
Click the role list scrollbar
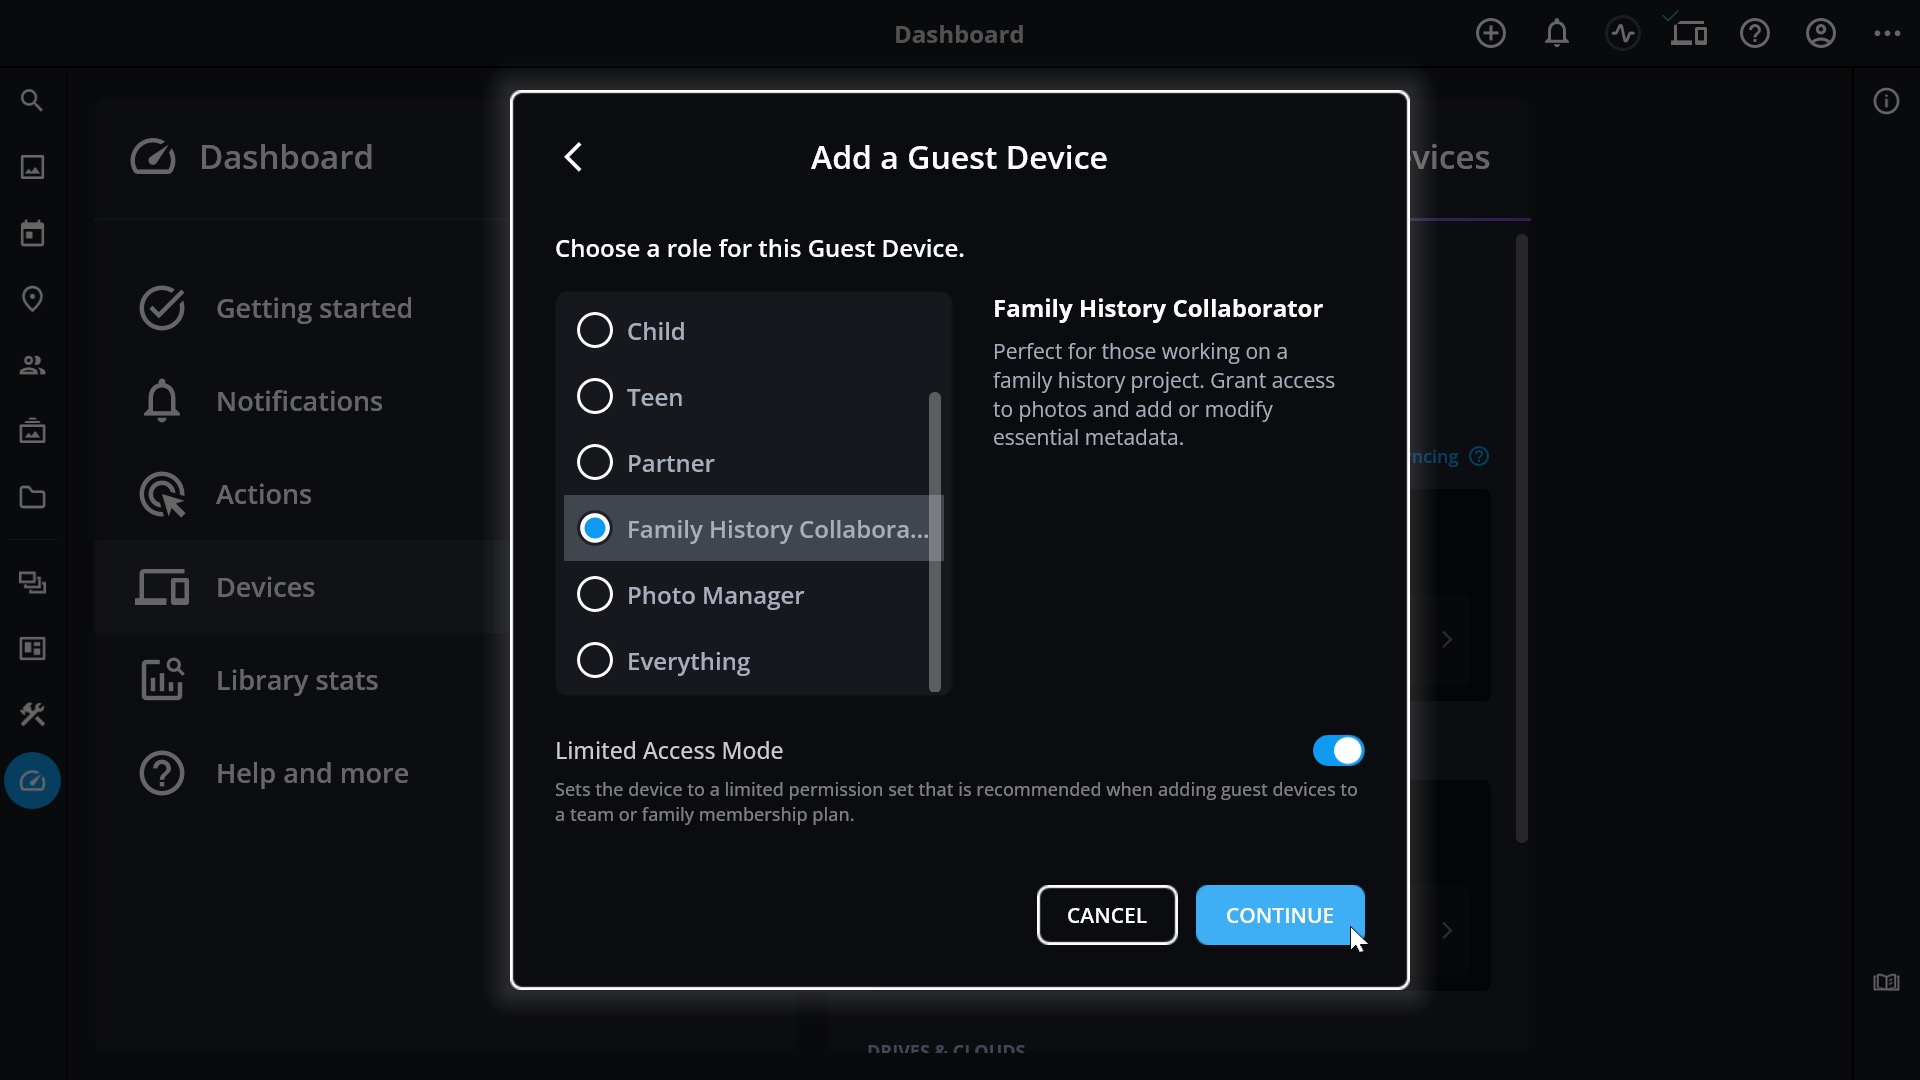coord(935,540)
